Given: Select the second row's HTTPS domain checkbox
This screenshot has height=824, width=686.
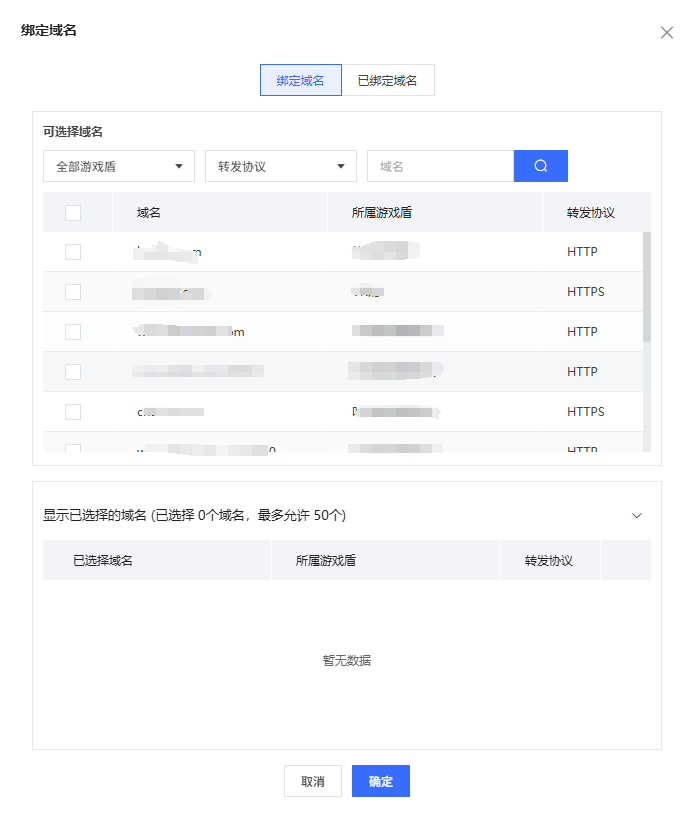Looking at the screenshot, I should point(73,292).
